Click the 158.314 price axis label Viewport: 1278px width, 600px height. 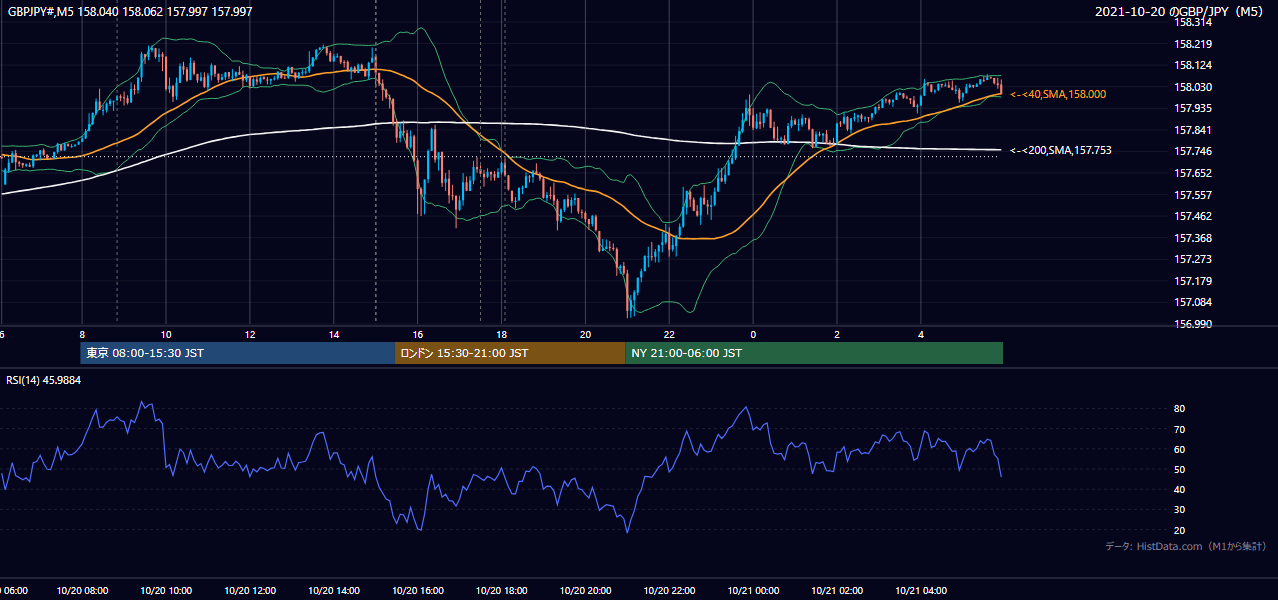[x=1193, y=22]
